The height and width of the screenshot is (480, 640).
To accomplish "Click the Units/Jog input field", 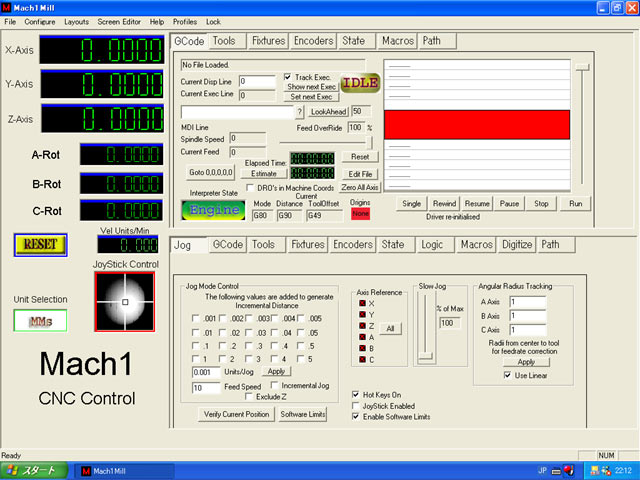I will 206,372.
